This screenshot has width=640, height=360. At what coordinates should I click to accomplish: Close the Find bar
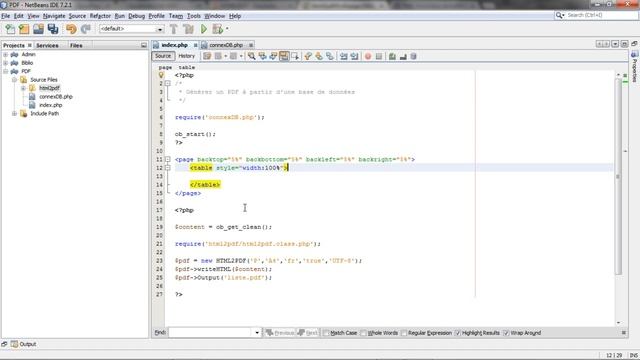(x=624, y=333)
